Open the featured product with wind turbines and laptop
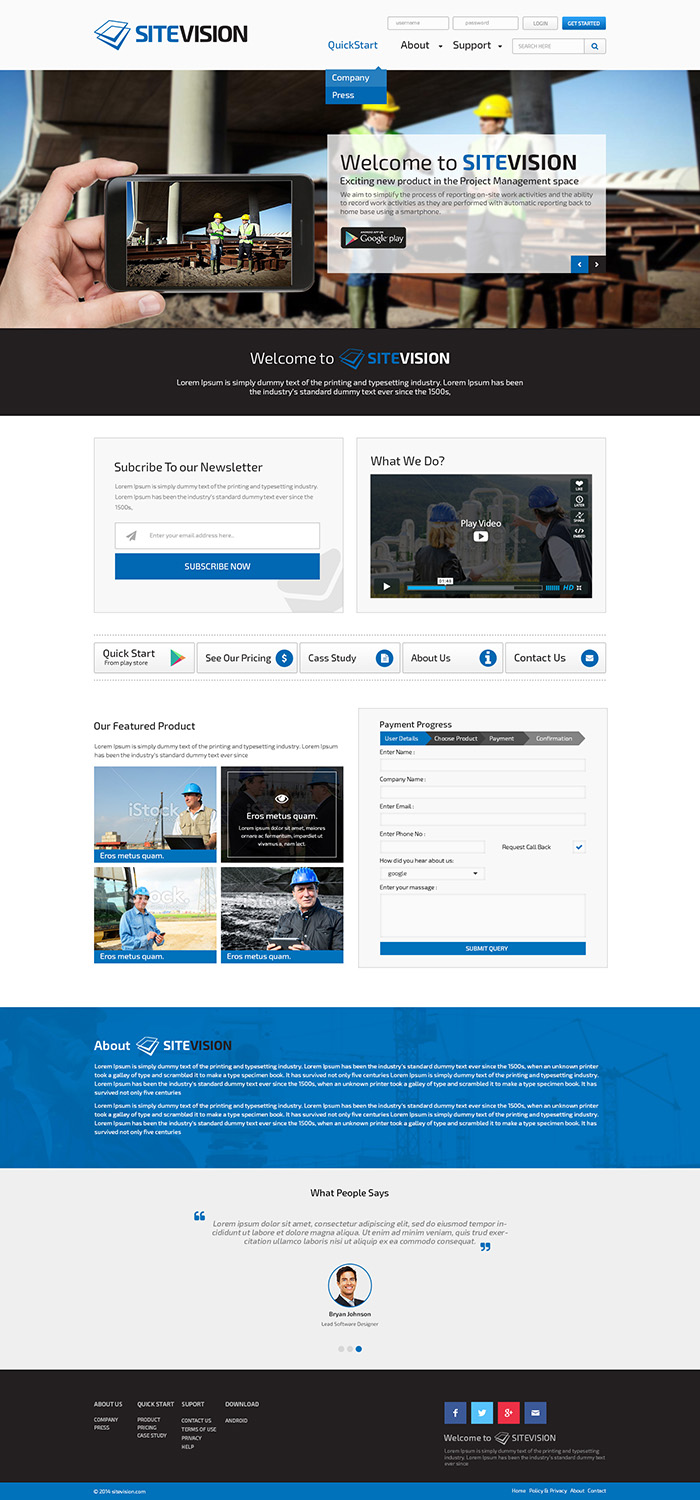Screen dimensions: 700x1500 (x=155, y=814)
